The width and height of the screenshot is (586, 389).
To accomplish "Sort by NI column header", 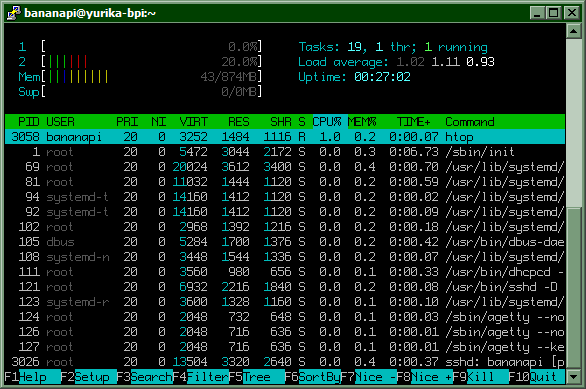I will 158,122.
